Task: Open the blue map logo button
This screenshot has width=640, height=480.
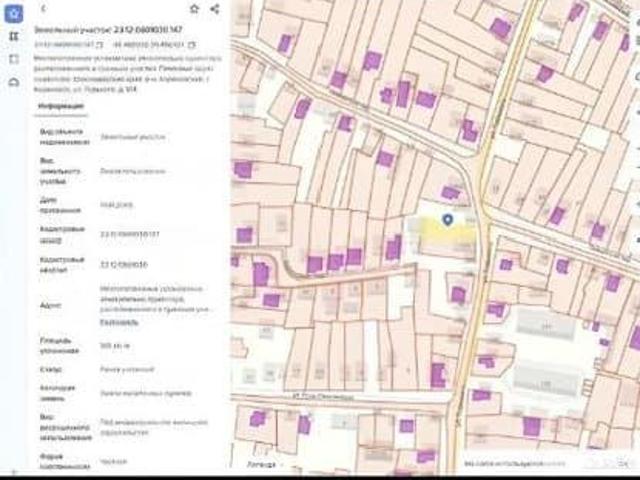Action: pos(13,13)
